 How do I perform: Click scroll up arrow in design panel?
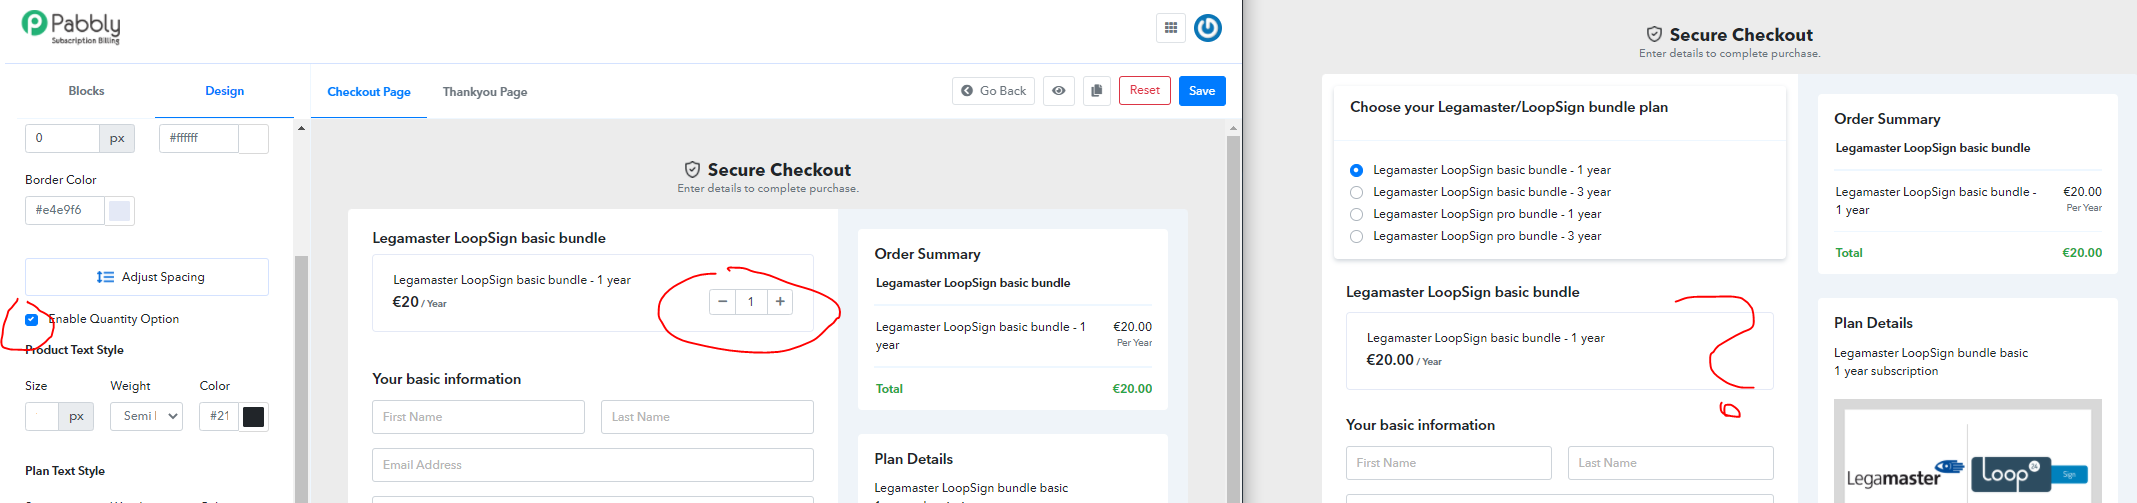[x=301, y=128]
